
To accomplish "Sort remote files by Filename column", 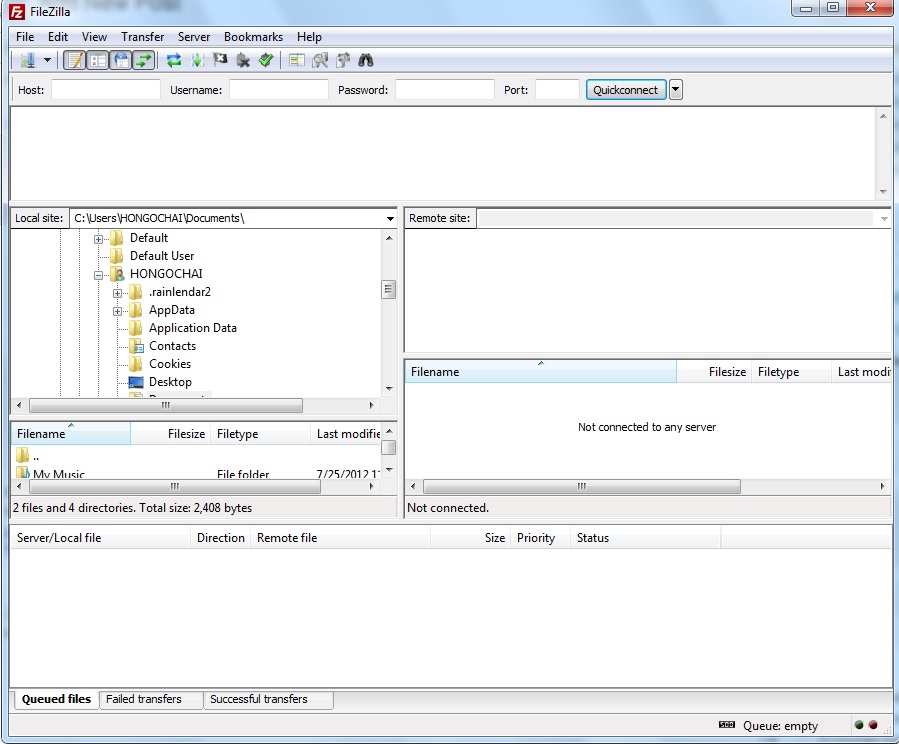I will tap(541, 371).
